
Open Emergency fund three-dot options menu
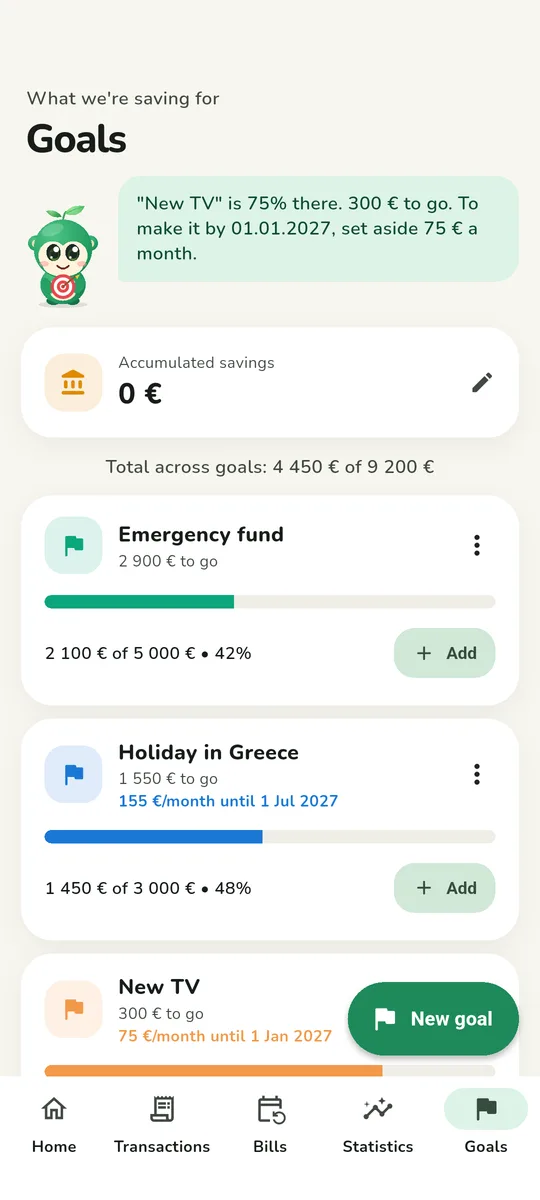click(477, 545)
